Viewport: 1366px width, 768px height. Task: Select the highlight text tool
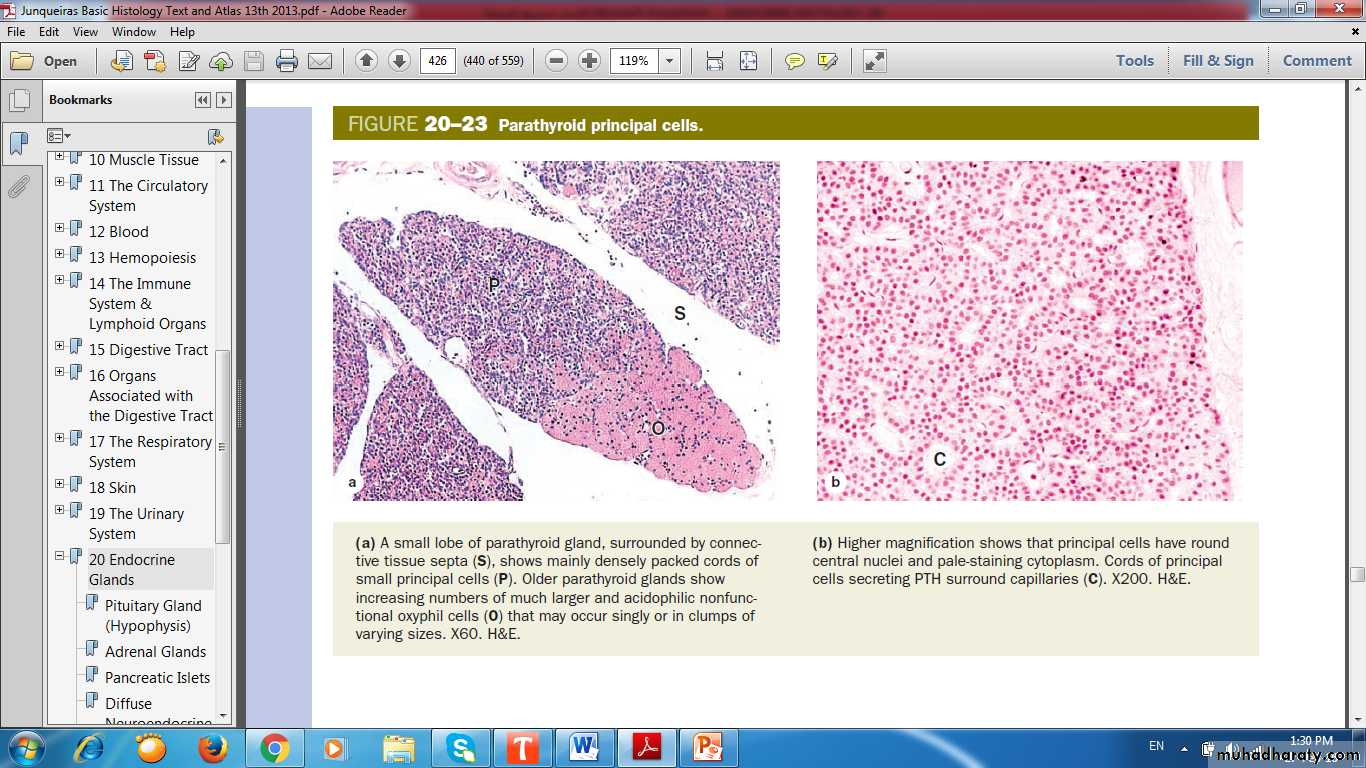pos(827,61)
